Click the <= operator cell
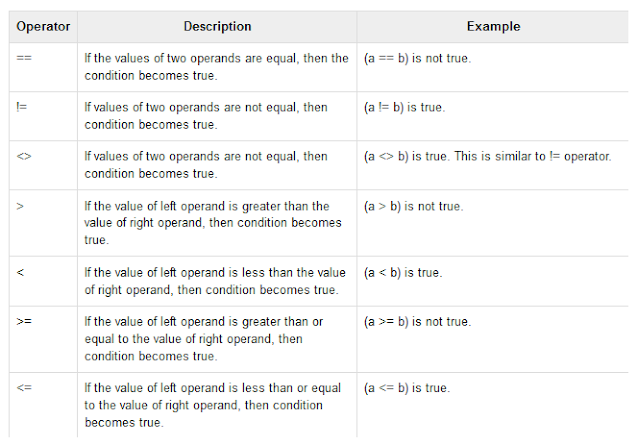Screen dimensions: 638x445 [x=26, y=388]
